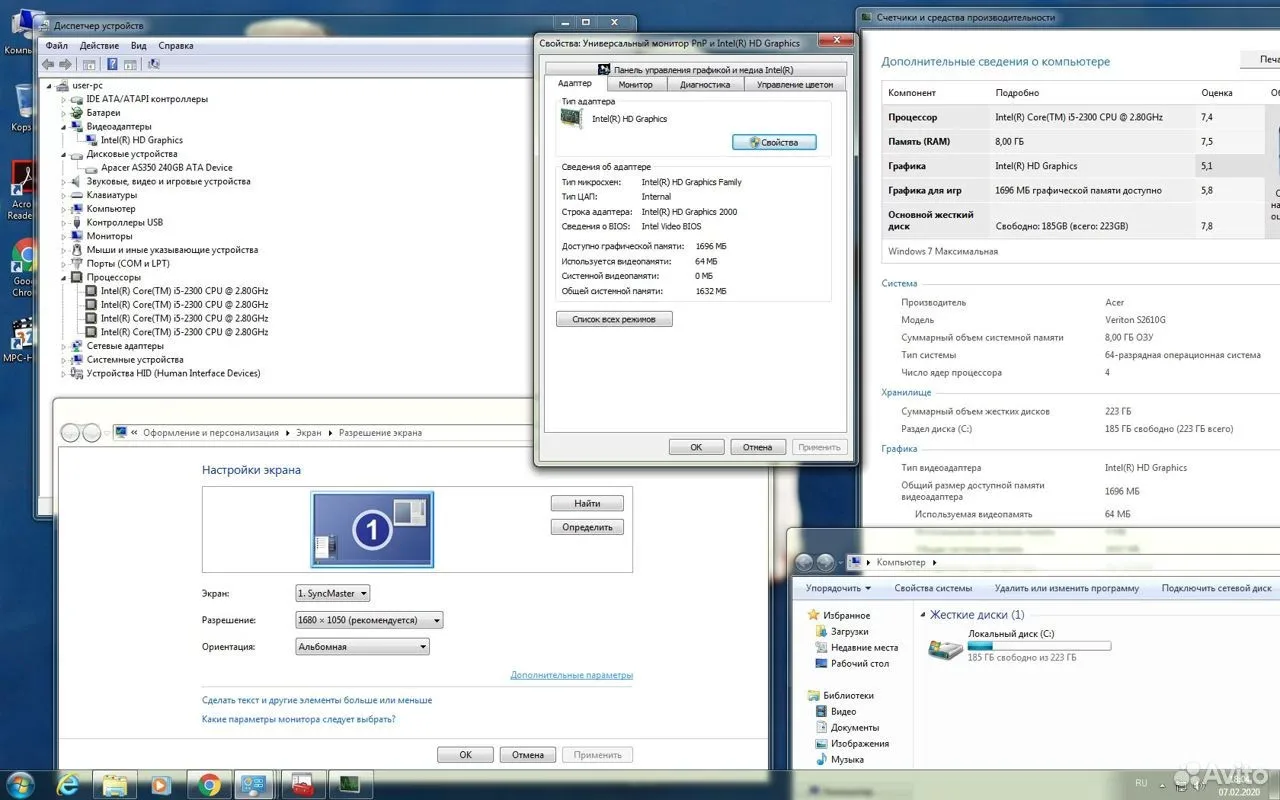Expand Звуковые, видео и игровые устройства node
The height and width of the screenshot is (800, 1280).
(64, 181)
